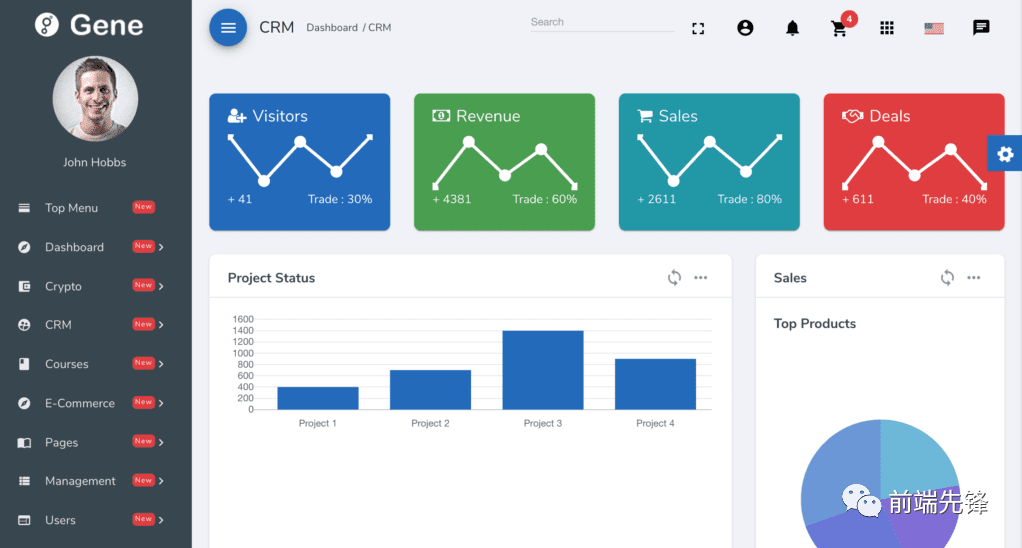
Task: Select Courses in sidebar
Action: (66, 364)
